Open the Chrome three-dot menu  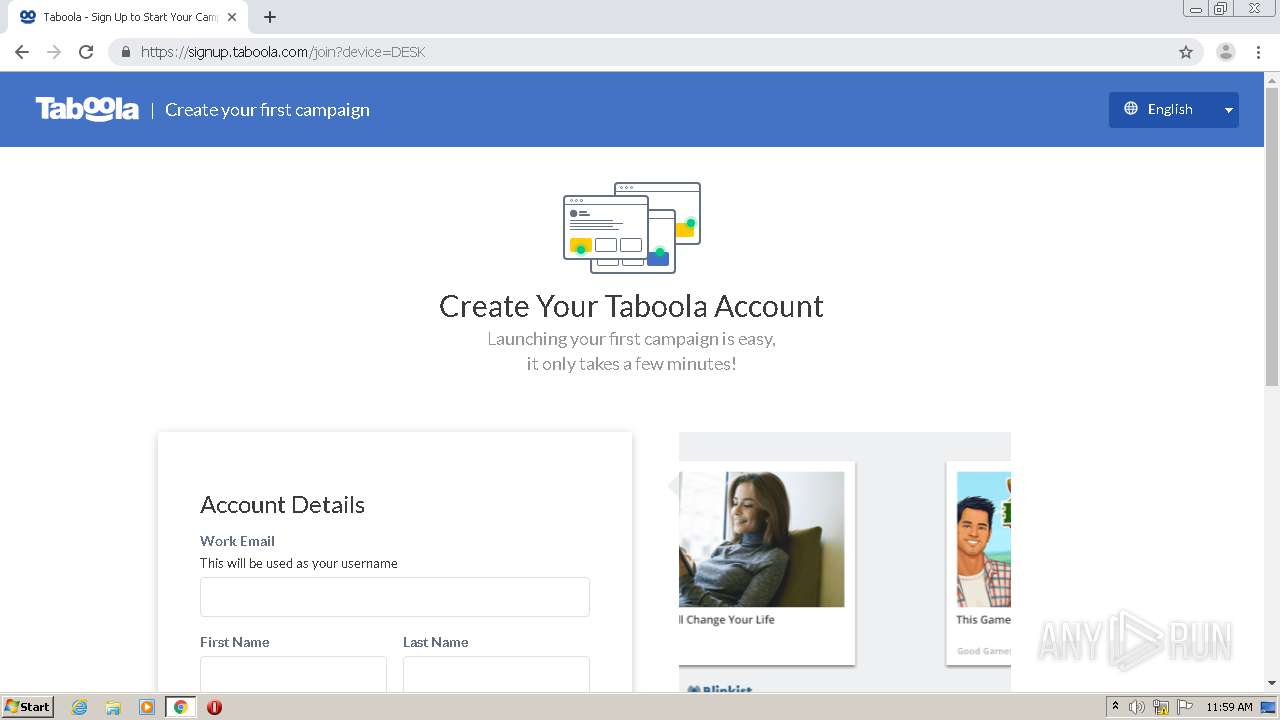point(1259,52)
